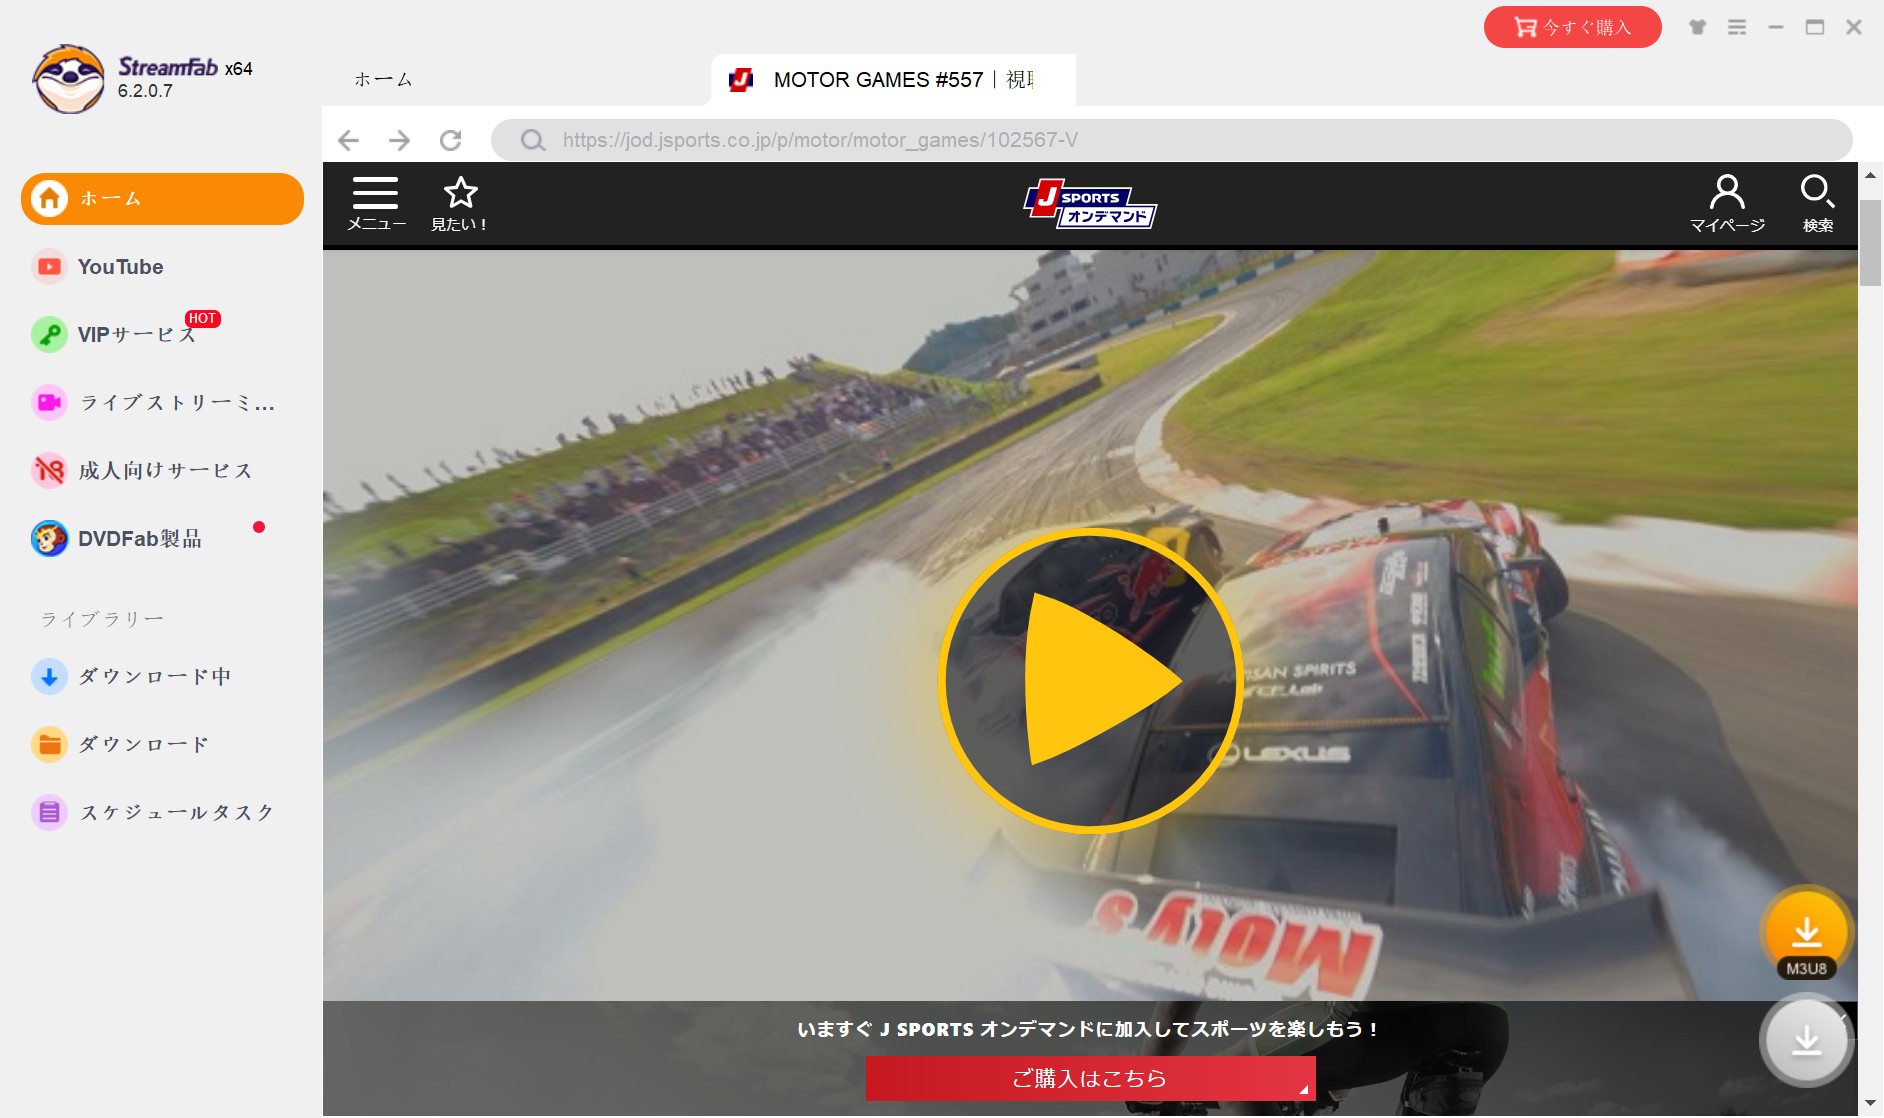Viewport: 1884px width, 1118px height.
Task: Click the HOT badge on VIPサービス
Action: [202, 318]
